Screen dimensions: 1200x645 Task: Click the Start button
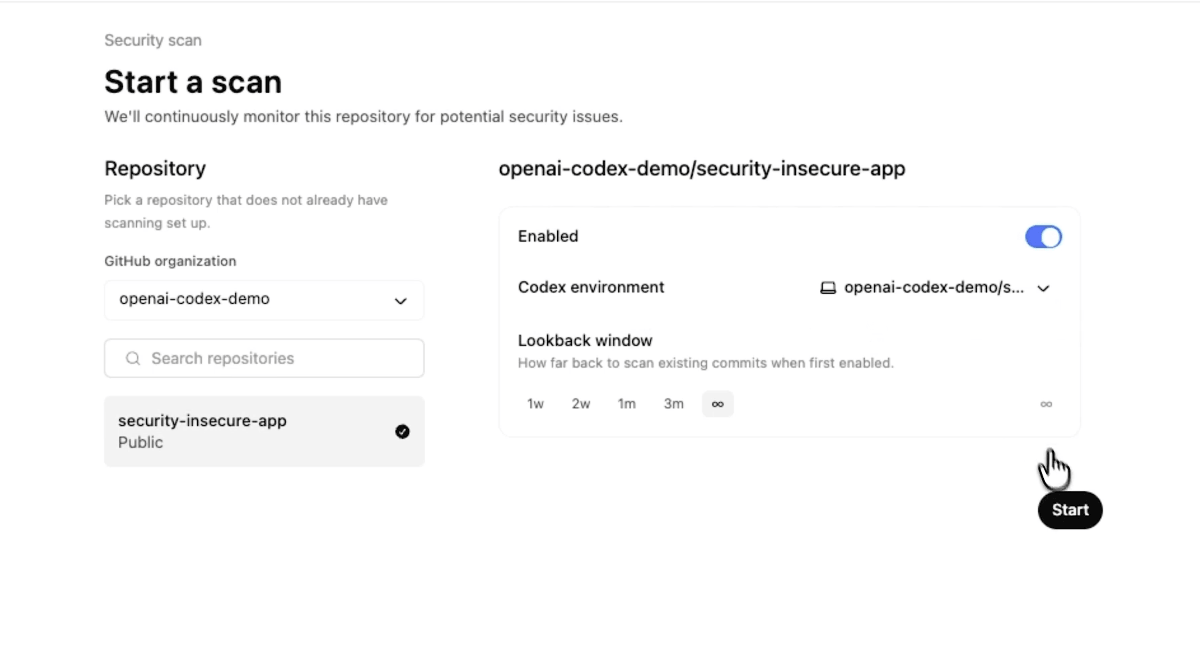click(1069, 510)
